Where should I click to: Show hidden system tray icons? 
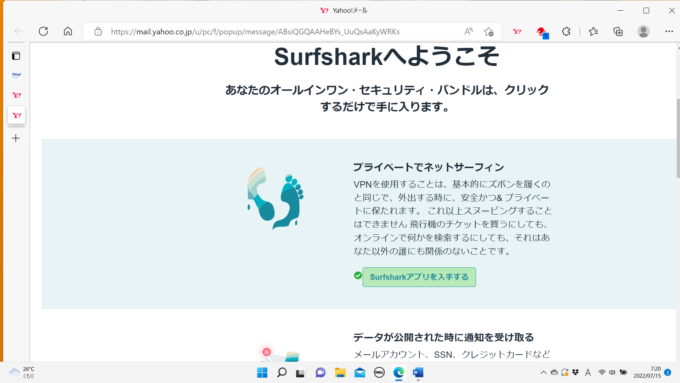[543, 372]
